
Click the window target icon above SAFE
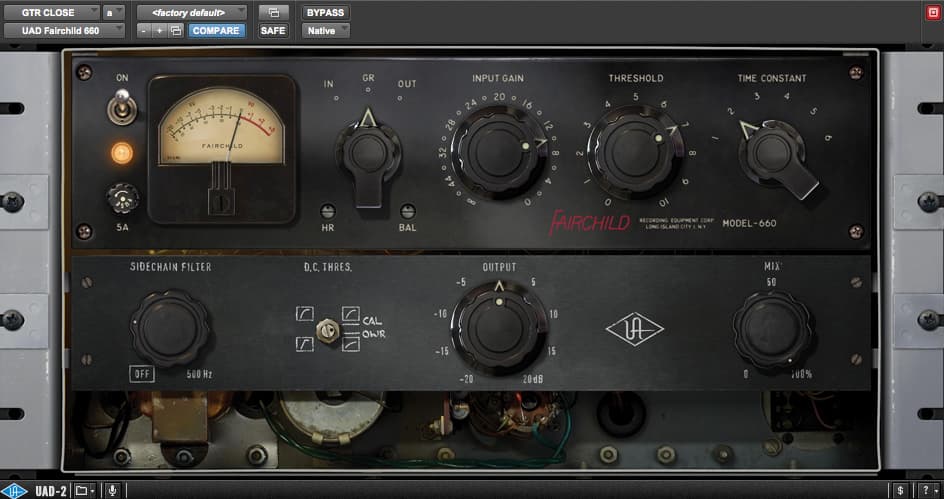pyautogui.click(x=274, y=12)
